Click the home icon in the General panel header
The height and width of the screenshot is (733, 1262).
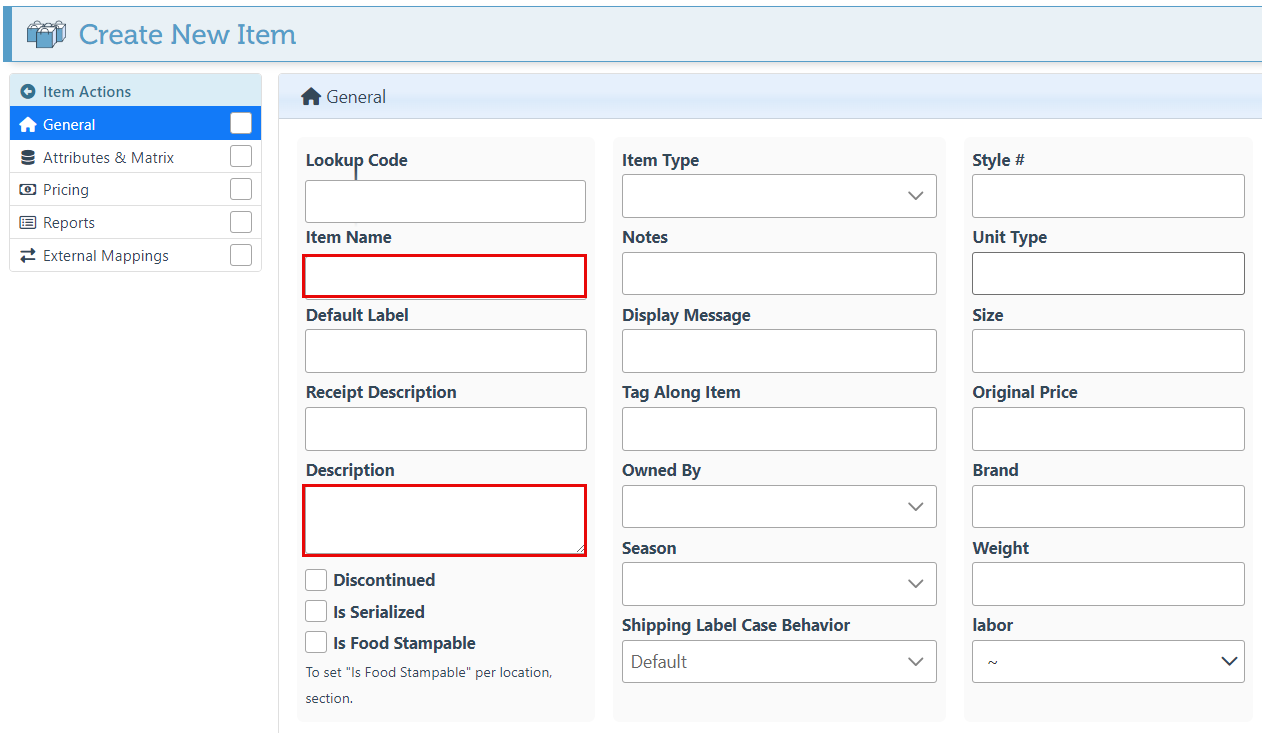pyautogui.click(x=311, y=97)
